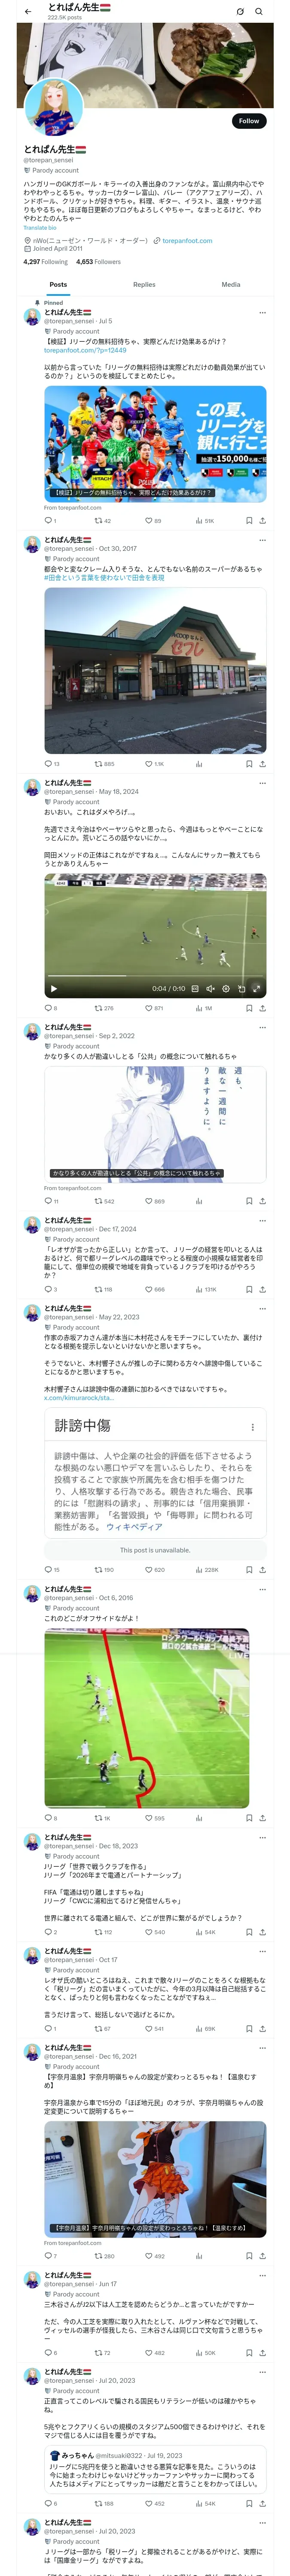Open more options on the pinned post

click(x=262, y=312)
